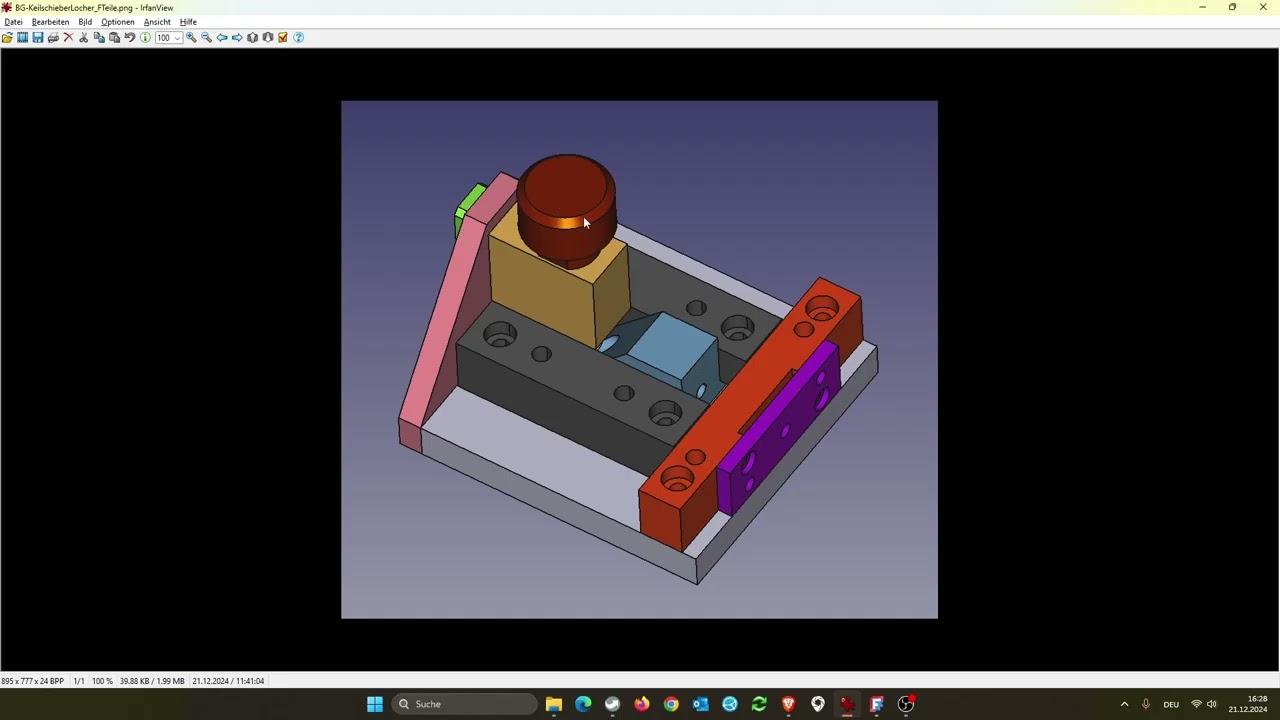This screenshot has height=720, width=1280.
Task: Click the 1/1 image index status text
Action: pos(78,681)
